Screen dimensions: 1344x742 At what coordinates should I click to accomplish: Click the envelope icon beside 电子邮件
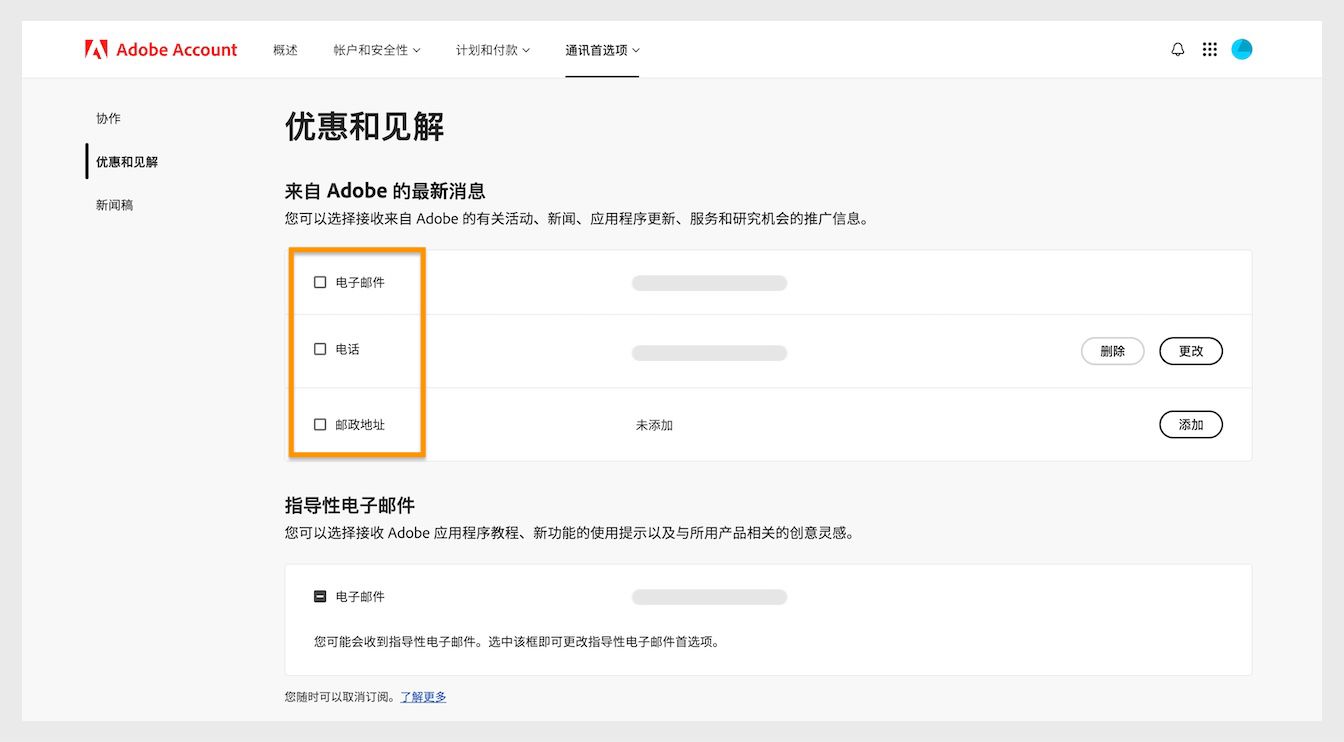click(320, 595)
